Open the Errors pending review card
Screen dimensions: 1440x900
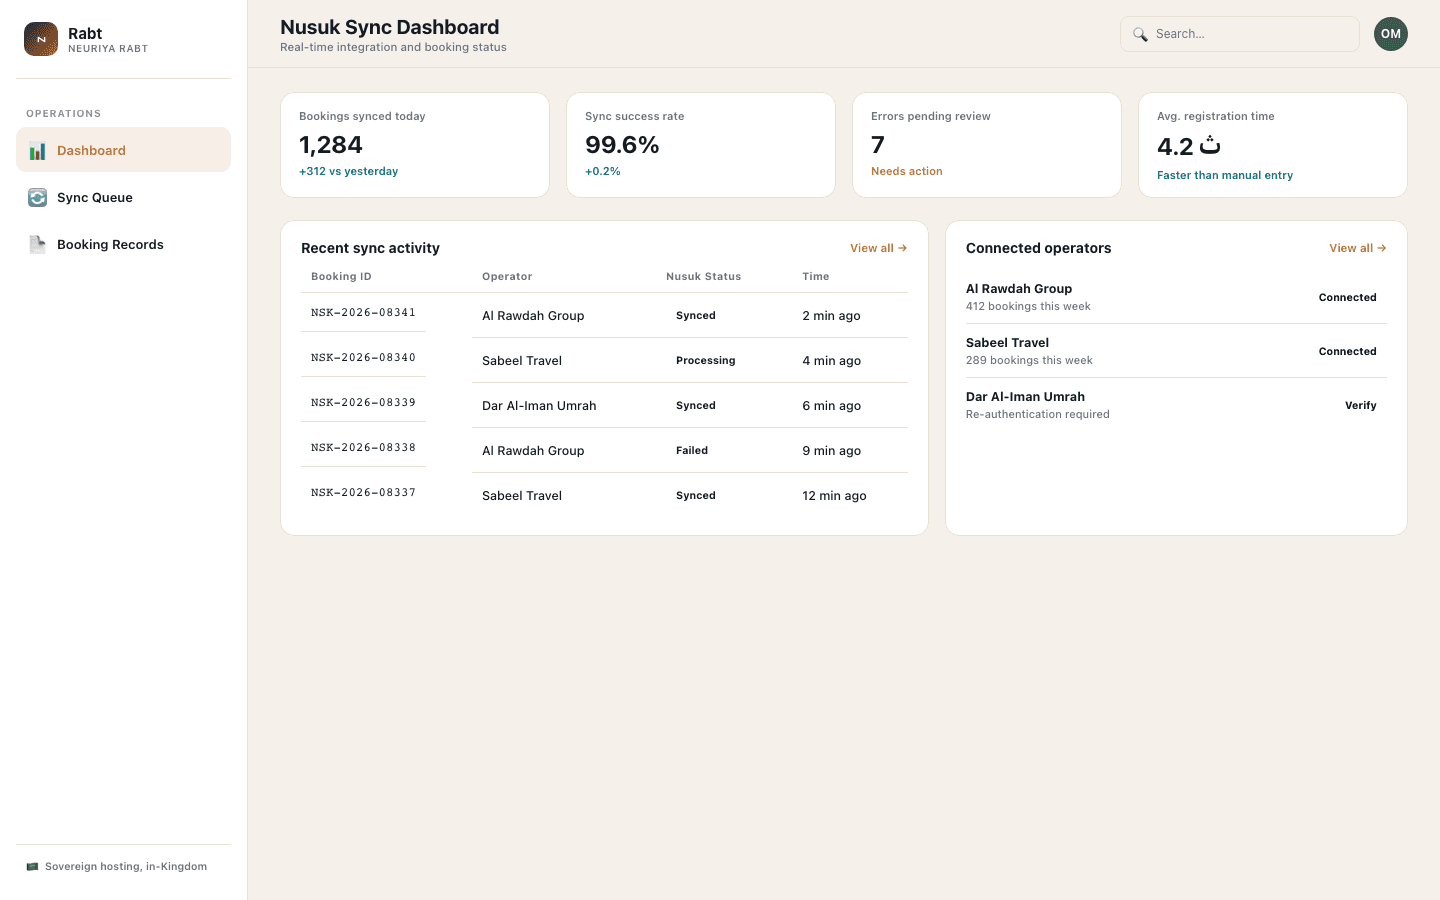coord(987,145)
